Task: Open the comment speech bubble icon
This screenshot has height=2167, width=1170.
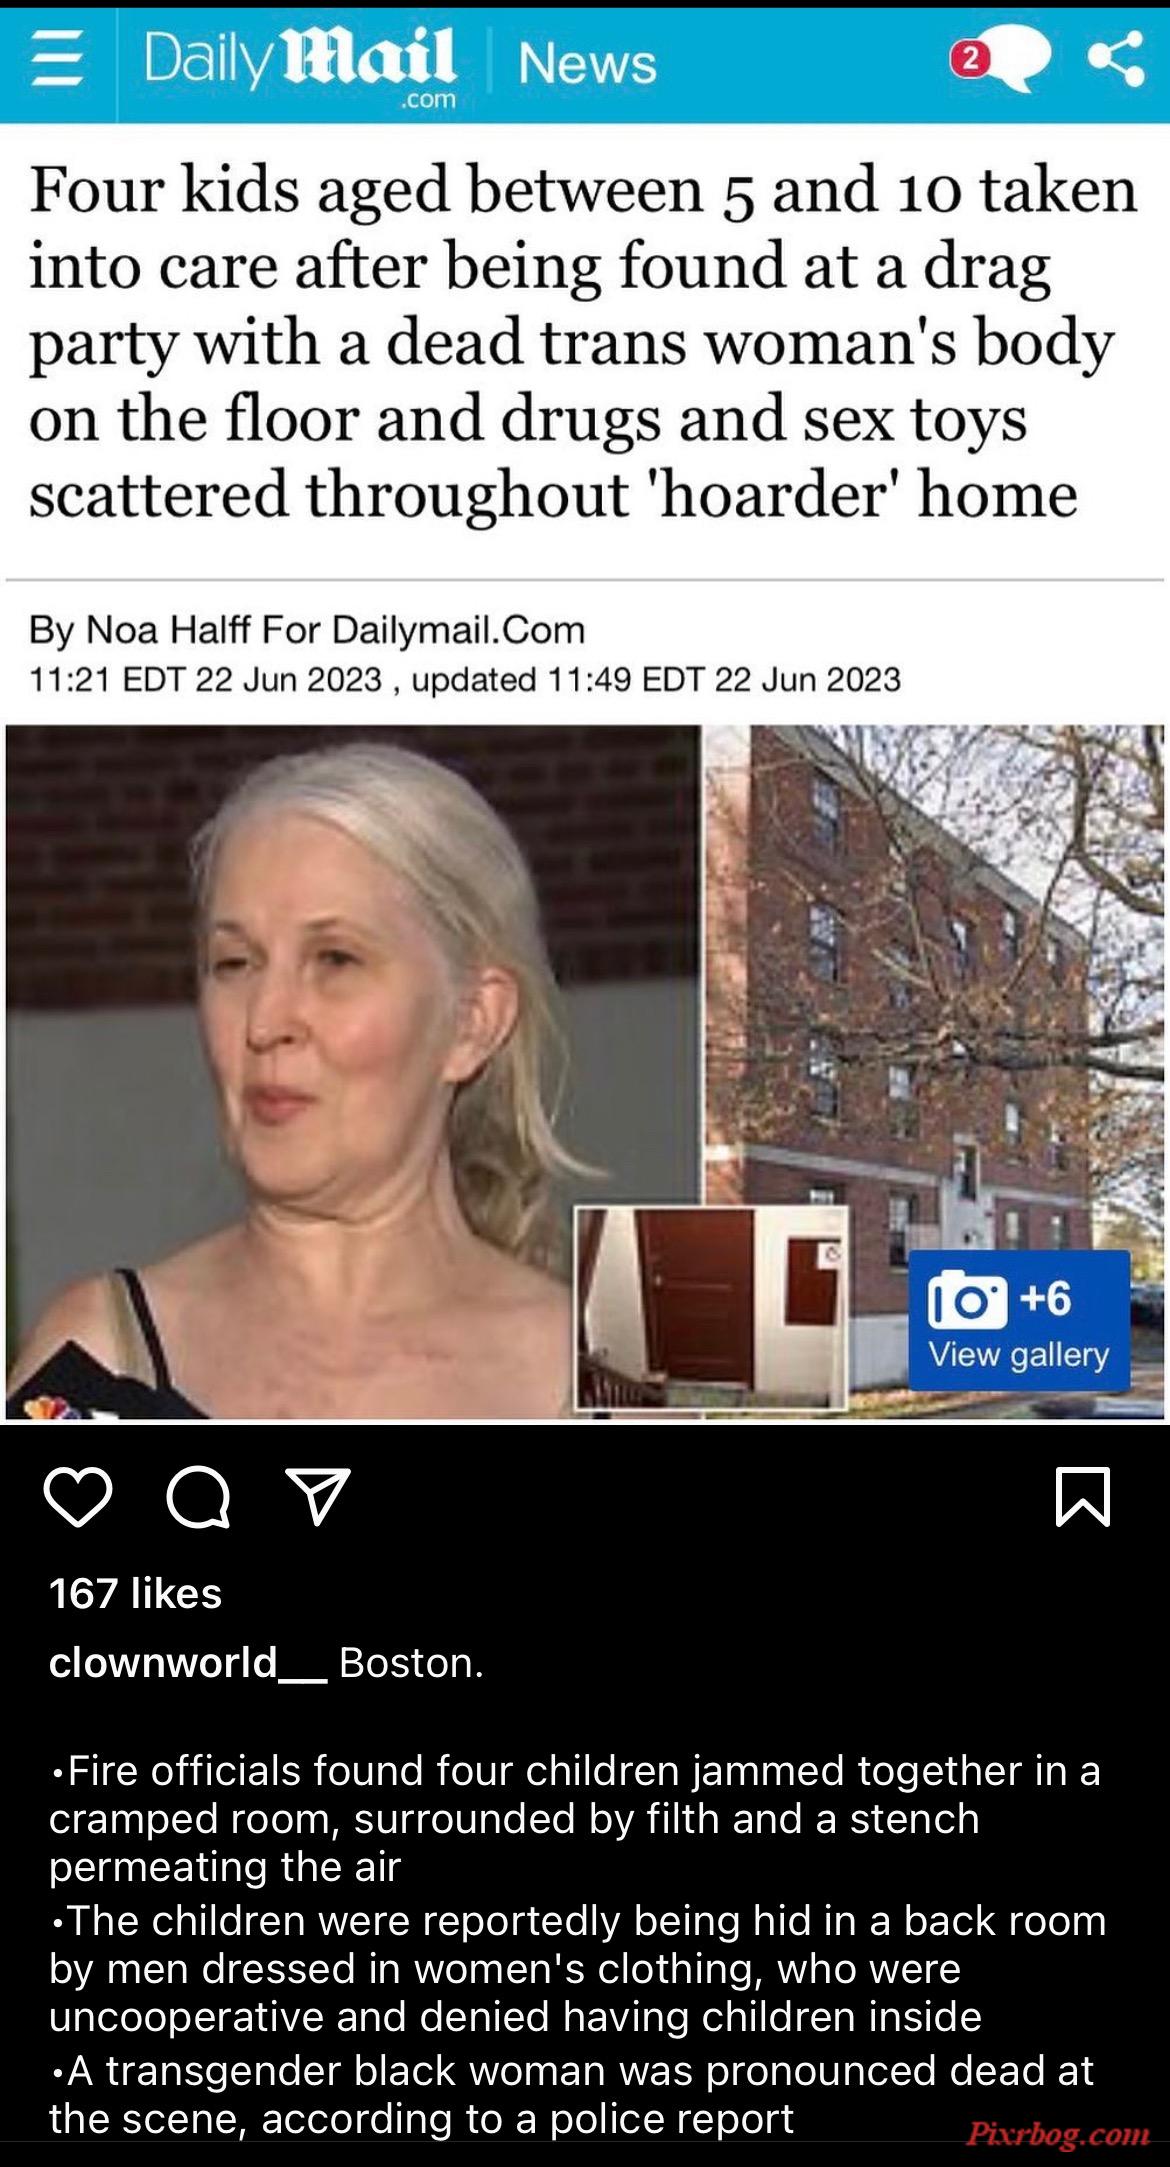Action: point(199,1498)
